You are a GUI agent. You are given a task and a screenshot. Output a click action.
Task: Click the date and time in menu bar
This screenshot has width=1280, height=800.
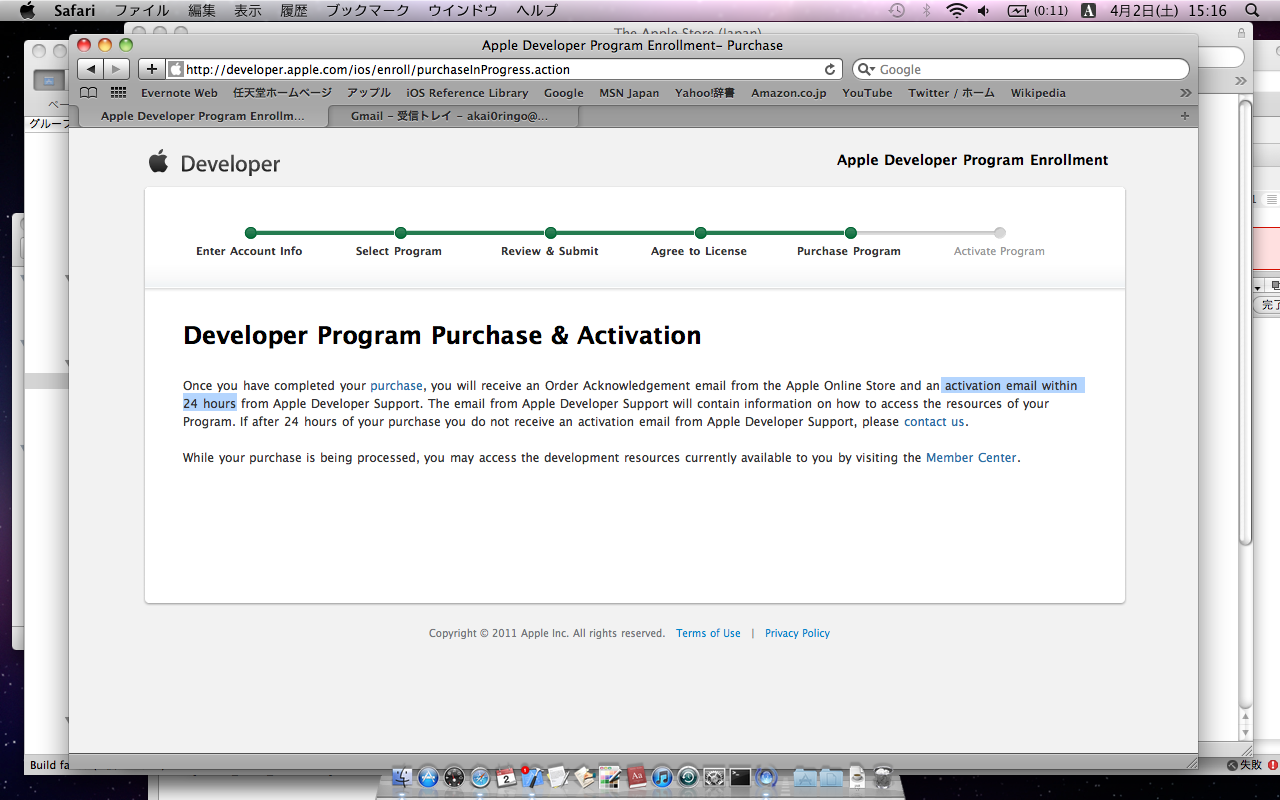click(x=1168, y=10)
